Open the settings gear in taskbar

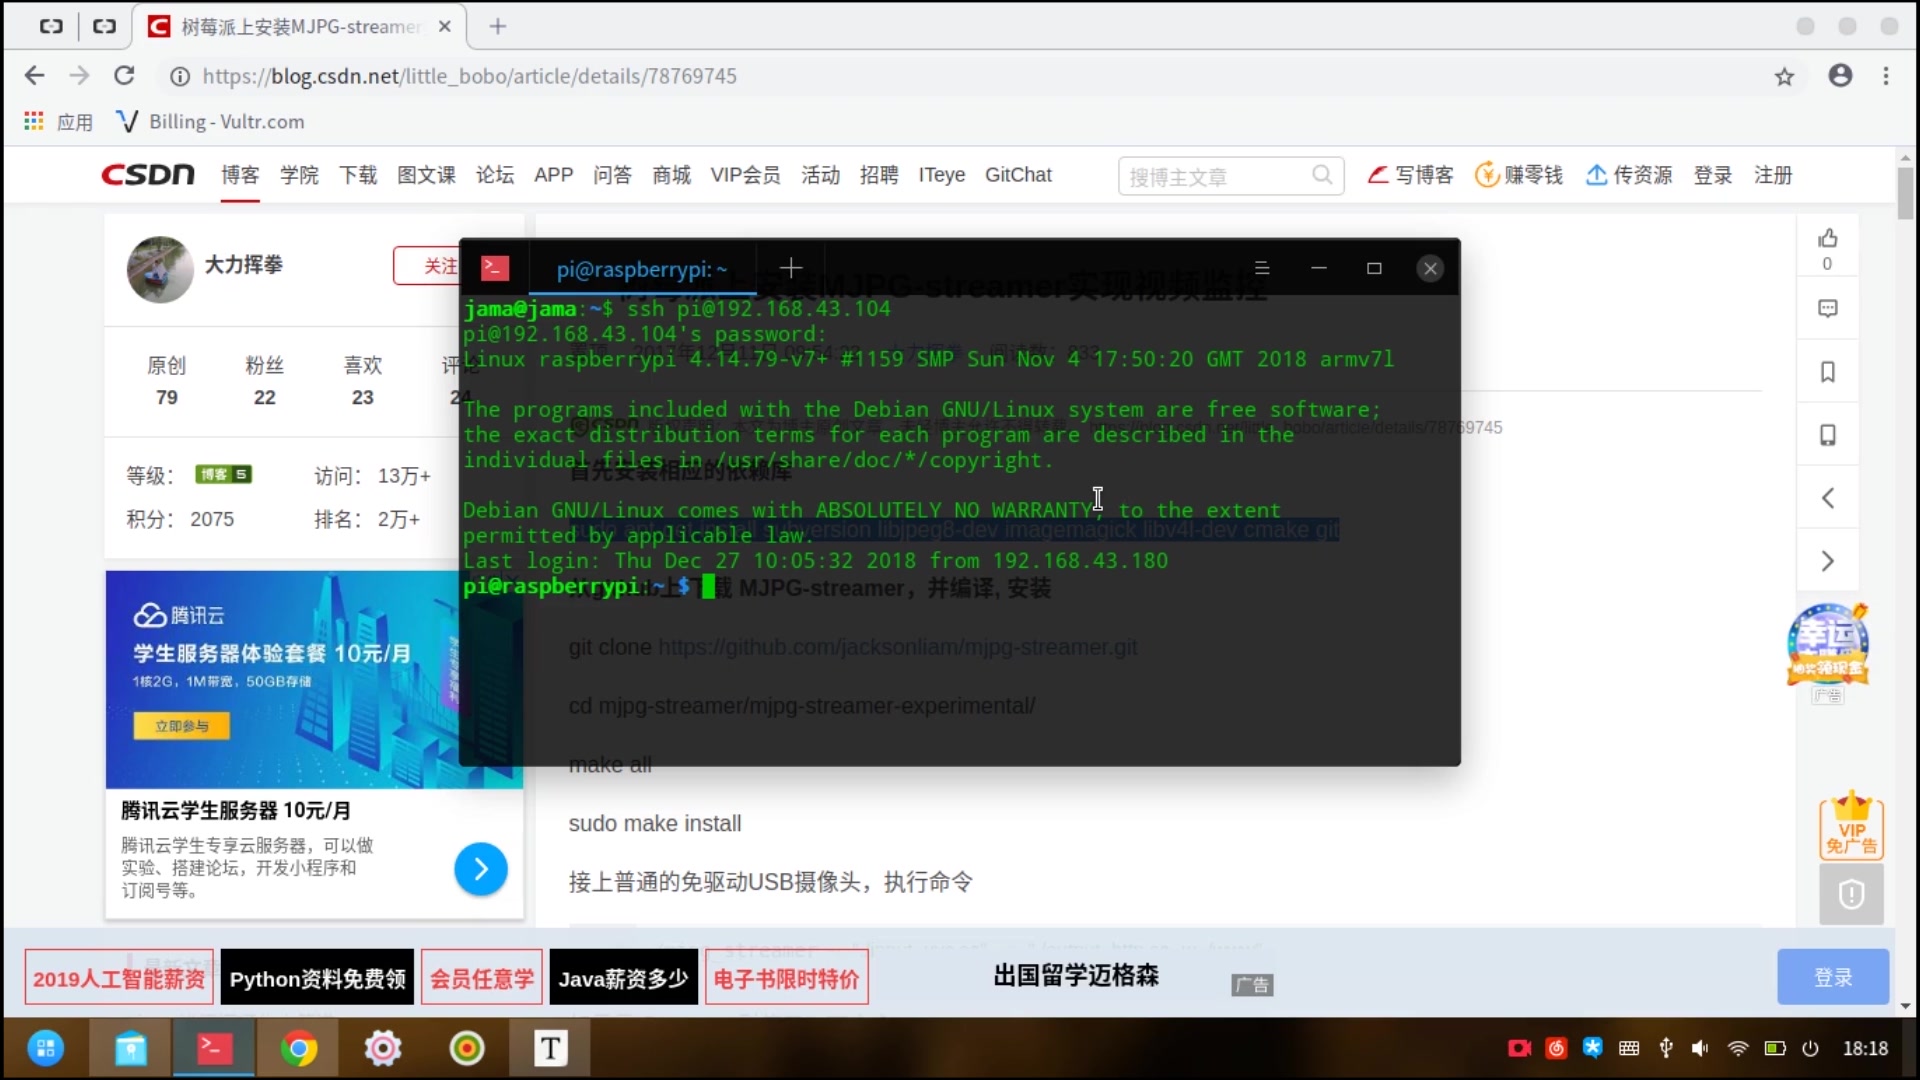[x=382, y=1048]
